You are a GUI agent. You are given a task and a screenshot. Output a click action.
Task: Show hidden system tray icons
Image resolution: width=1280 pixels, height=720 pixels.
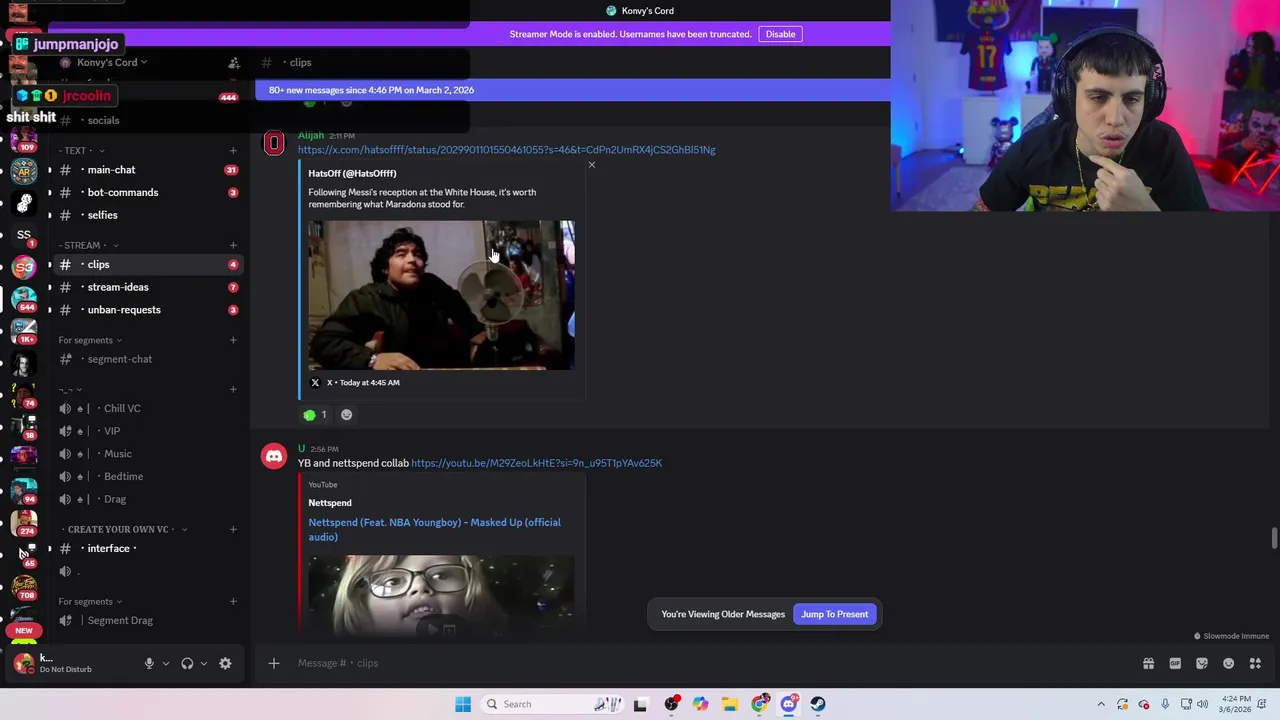(x=1101, y=704)
